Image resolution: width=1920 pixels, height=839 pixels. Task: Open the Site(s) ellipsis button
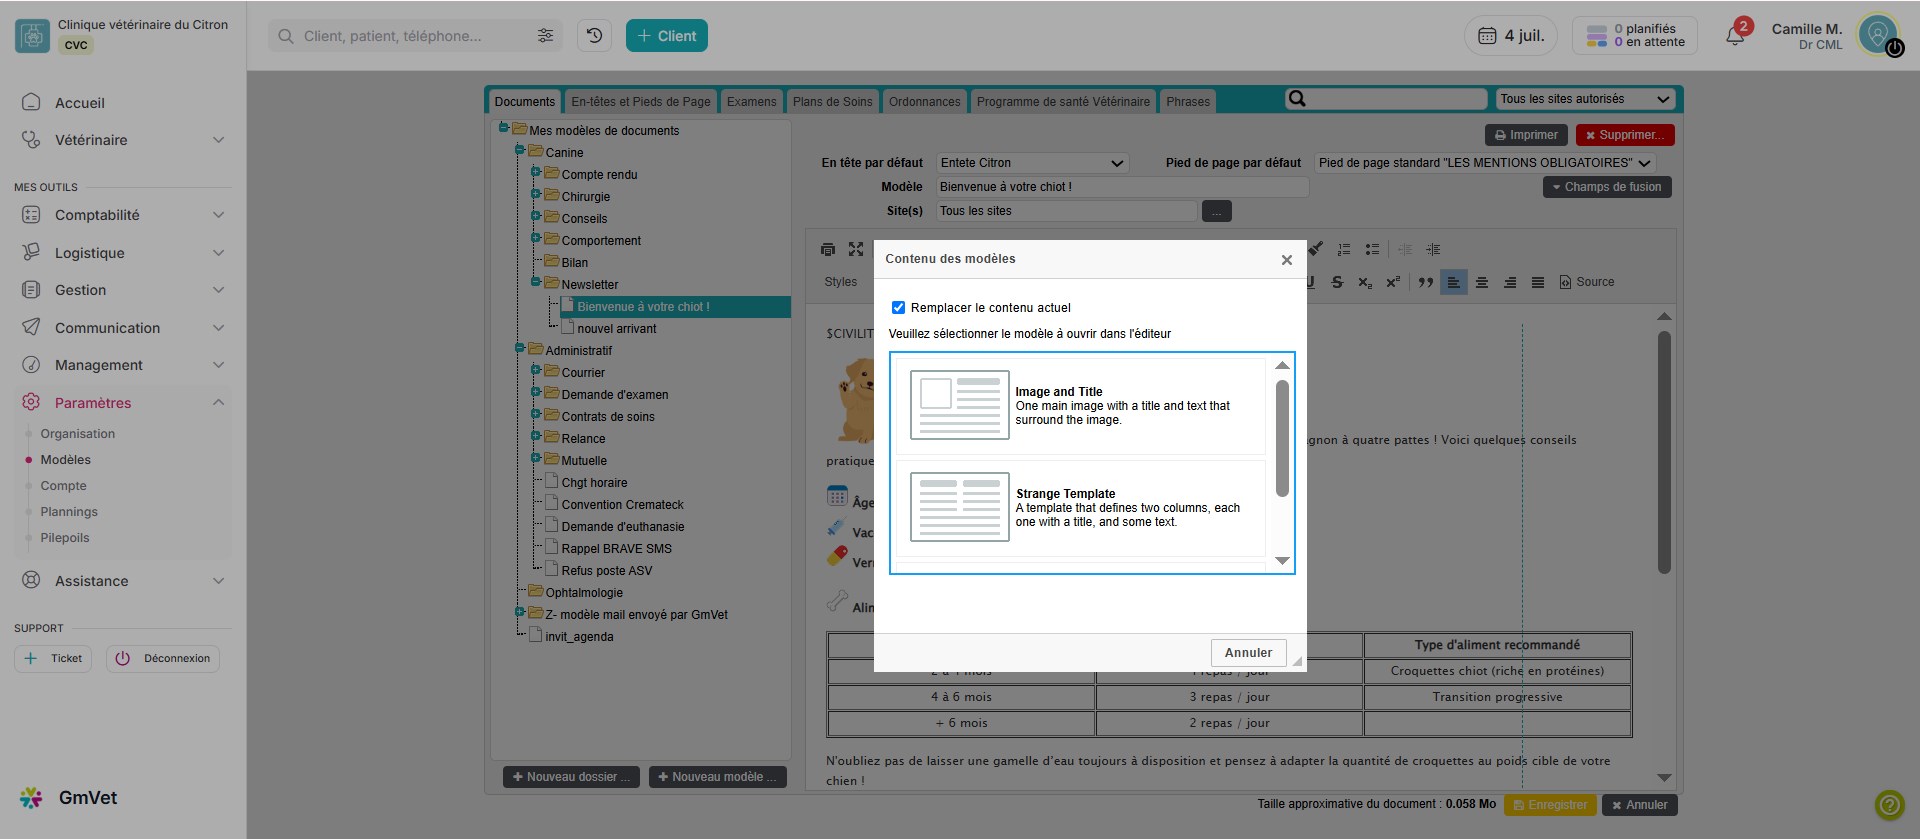pyautogui.click(x=1216, y=211)
